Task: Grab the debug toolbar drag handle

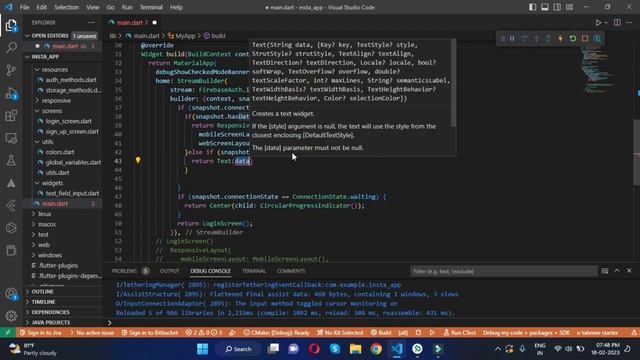Action: pyautogui.click(x=502, y=38)
